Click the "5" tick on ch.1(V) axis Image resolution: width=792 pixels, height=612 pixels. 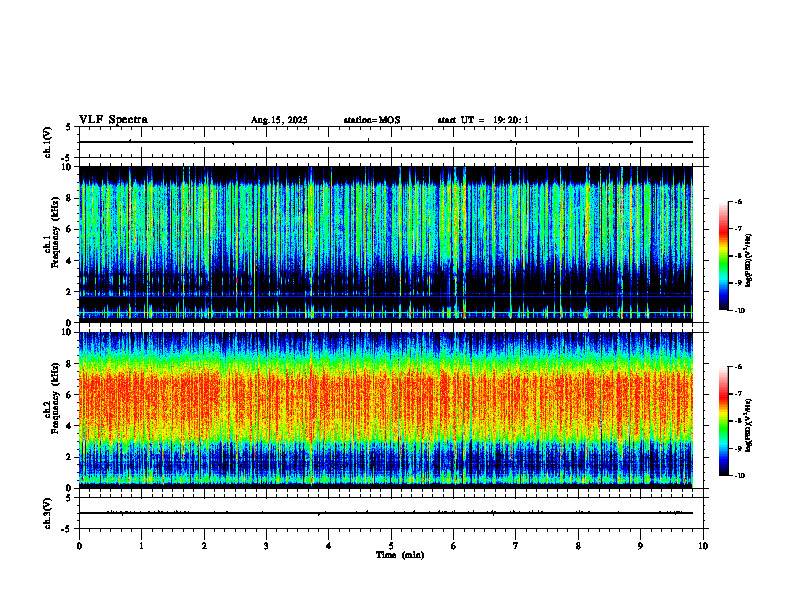68,127
